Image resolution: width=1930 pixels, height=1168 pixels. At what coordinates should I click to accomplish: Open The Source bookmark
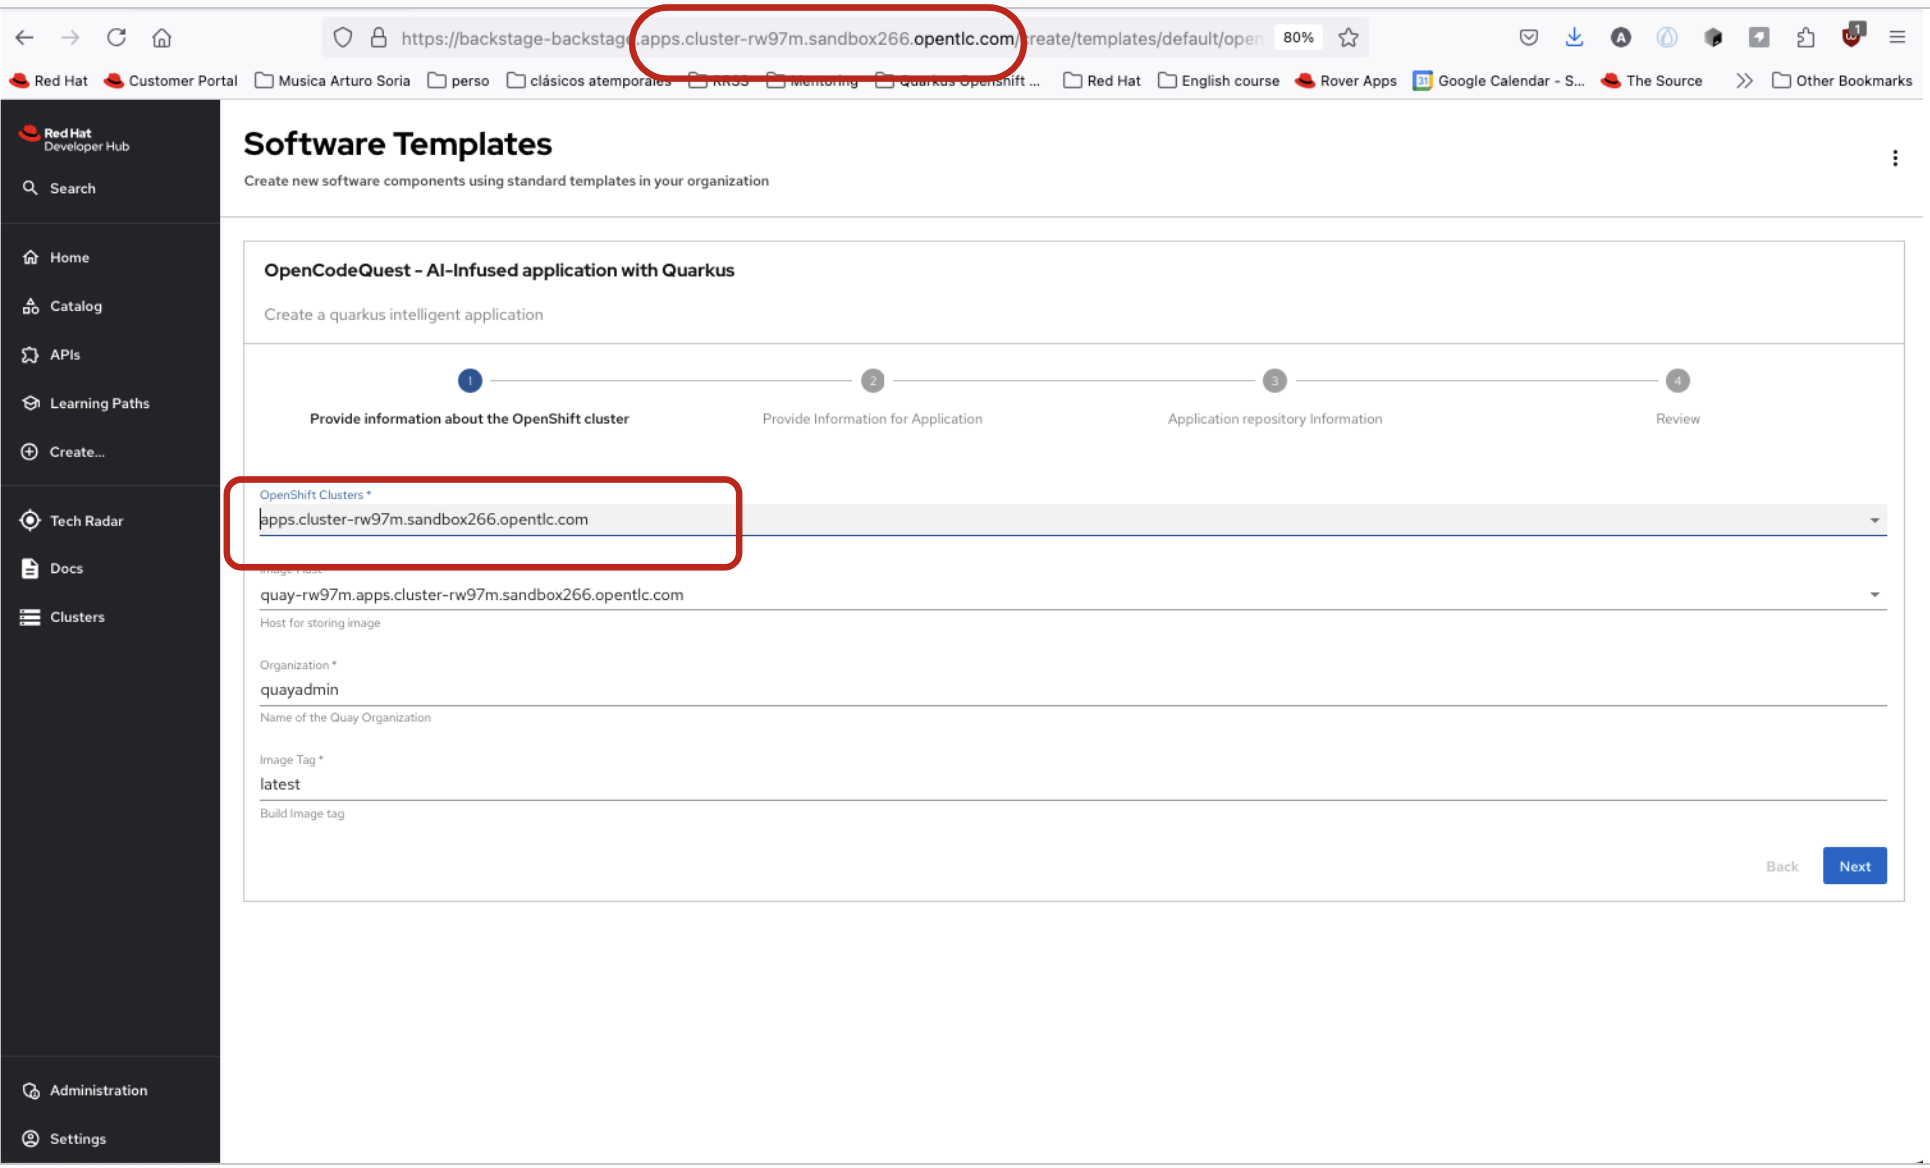1652,81
